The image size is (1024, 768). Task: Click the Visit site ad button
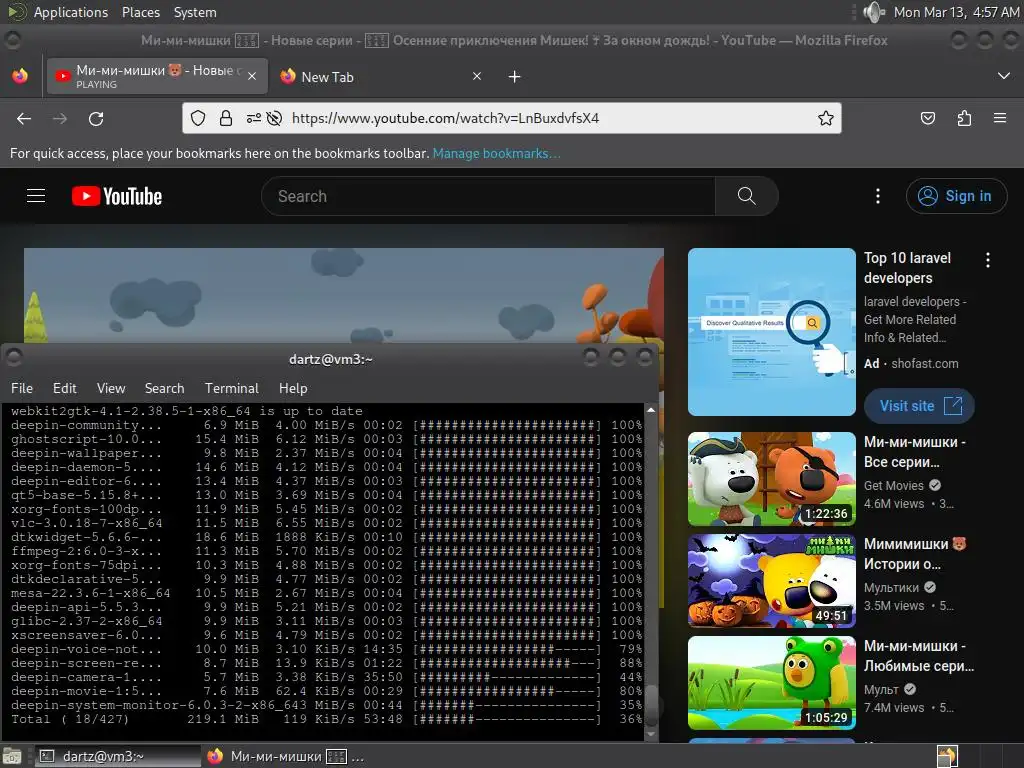[920, 406]
